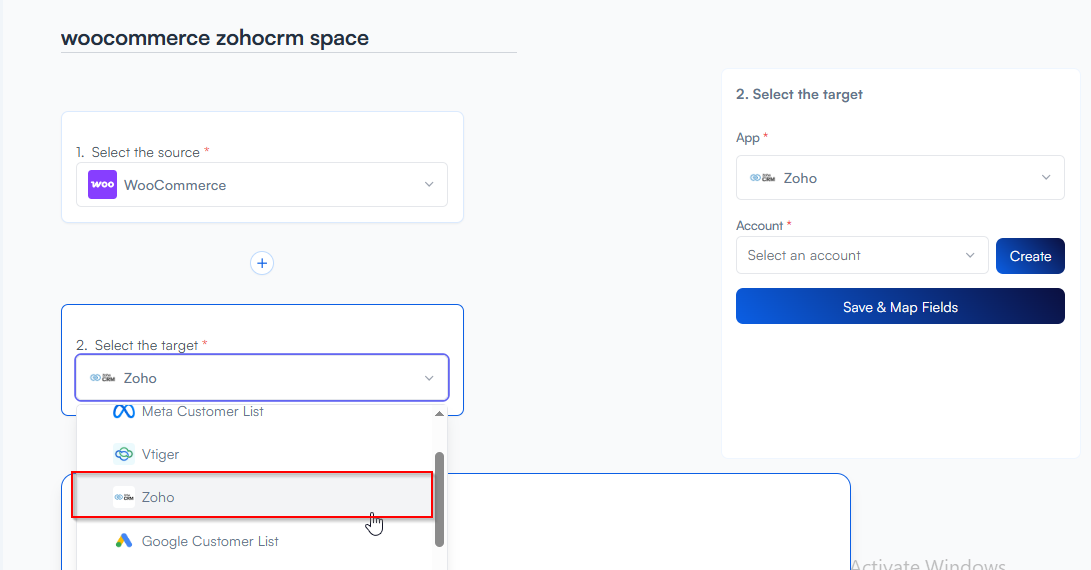The width and height of the screenshot is (1091, 570).
Task: Click the plus icon between source and target
Action: tap(262, 263)
